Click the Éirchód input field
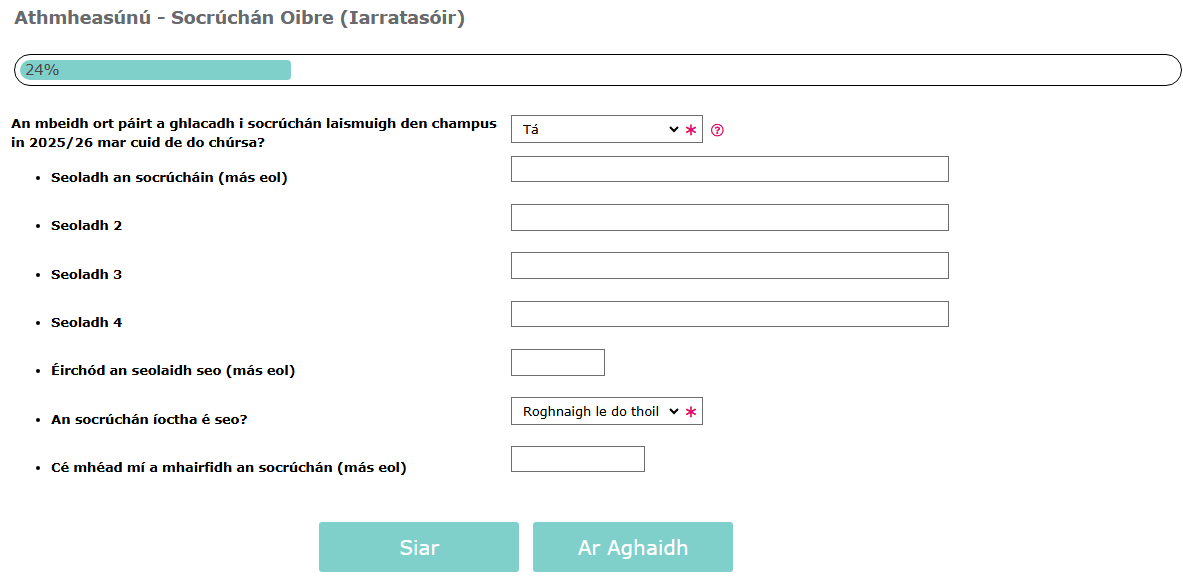The height and width of the screenshot is (585, 1183). [x=558, y=362]
